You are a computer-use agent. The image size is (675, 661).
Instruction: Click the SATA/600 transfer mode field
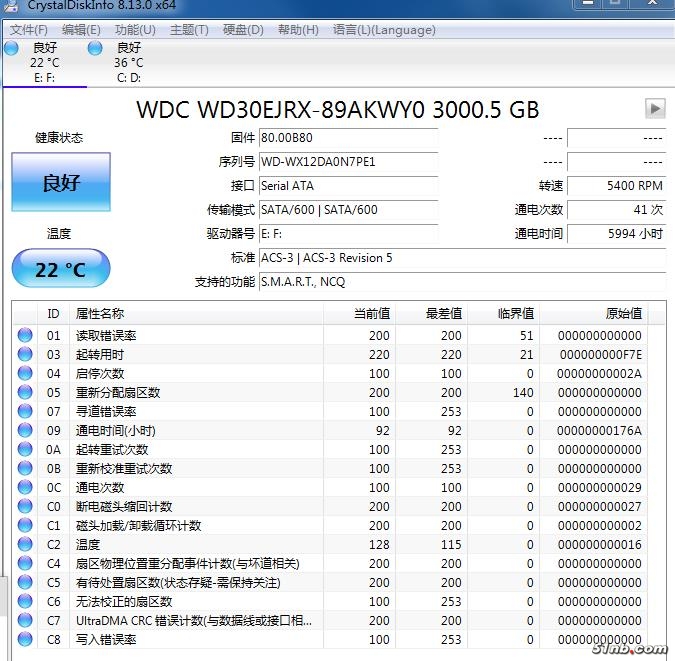[x=348, y=210]
